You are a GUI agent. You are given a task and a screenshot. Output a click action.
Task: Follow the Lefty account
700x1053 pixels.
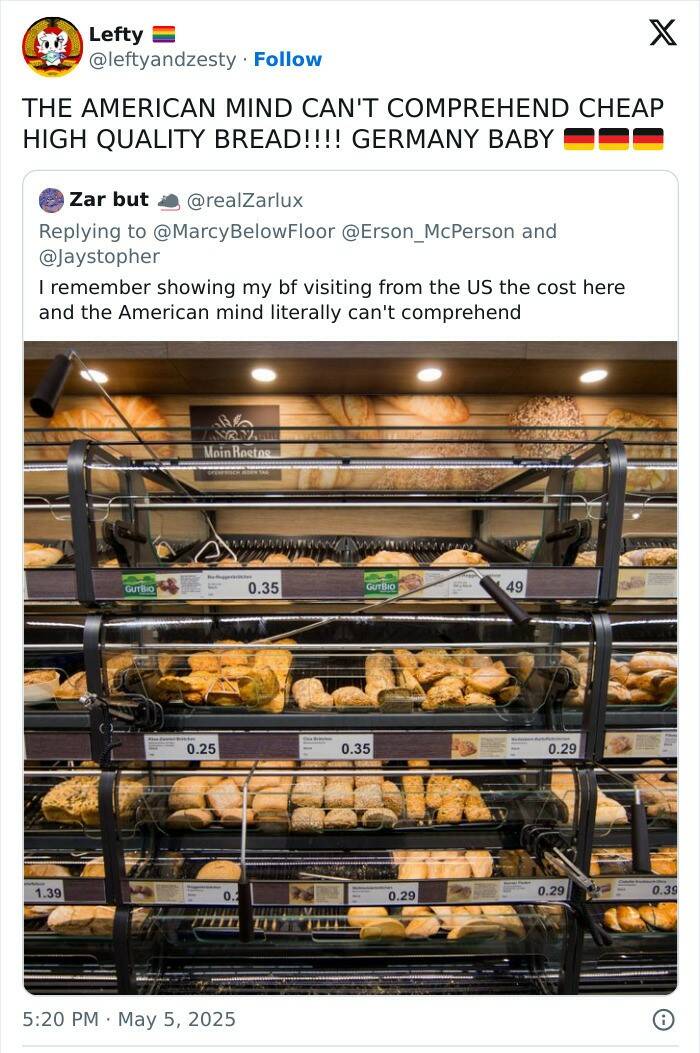coord(288,60)
